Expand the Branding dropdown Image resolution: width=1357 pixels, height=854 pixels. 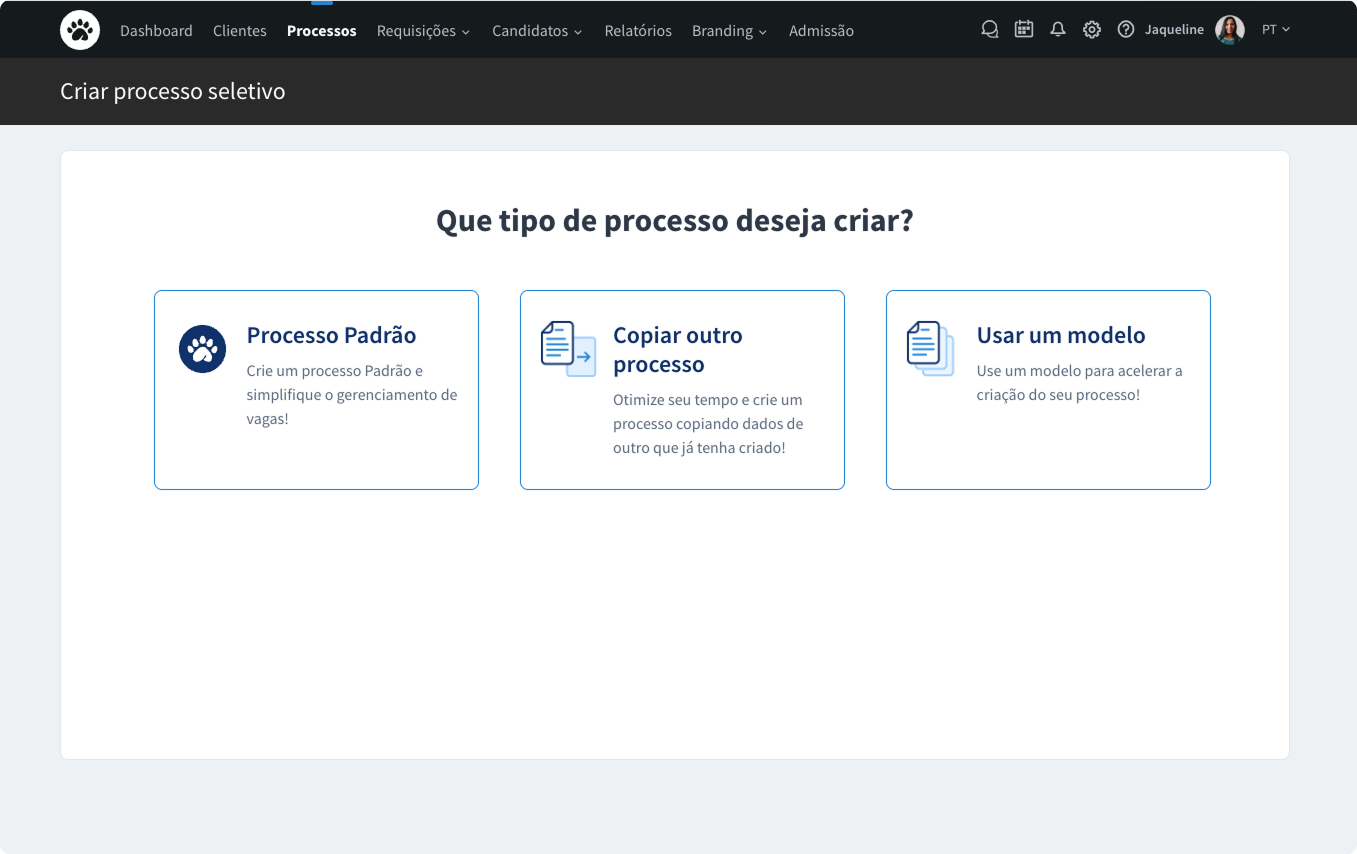pos(729,31)
